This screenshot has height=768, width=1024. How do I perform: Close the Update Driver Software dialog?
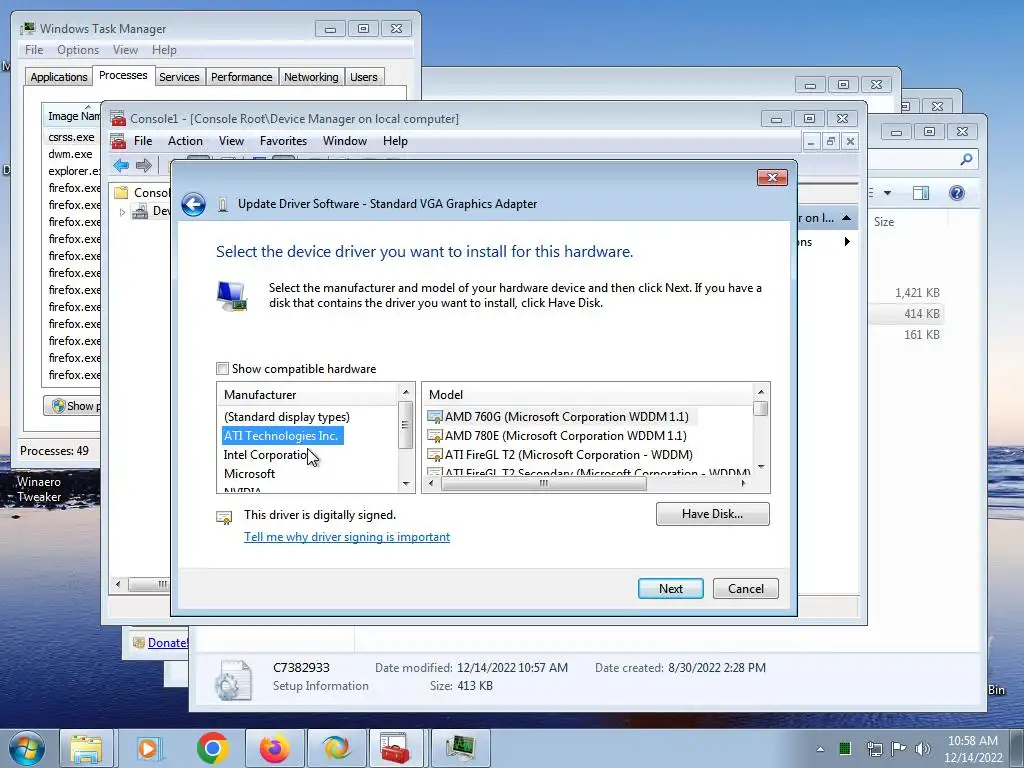pos(772,178)
